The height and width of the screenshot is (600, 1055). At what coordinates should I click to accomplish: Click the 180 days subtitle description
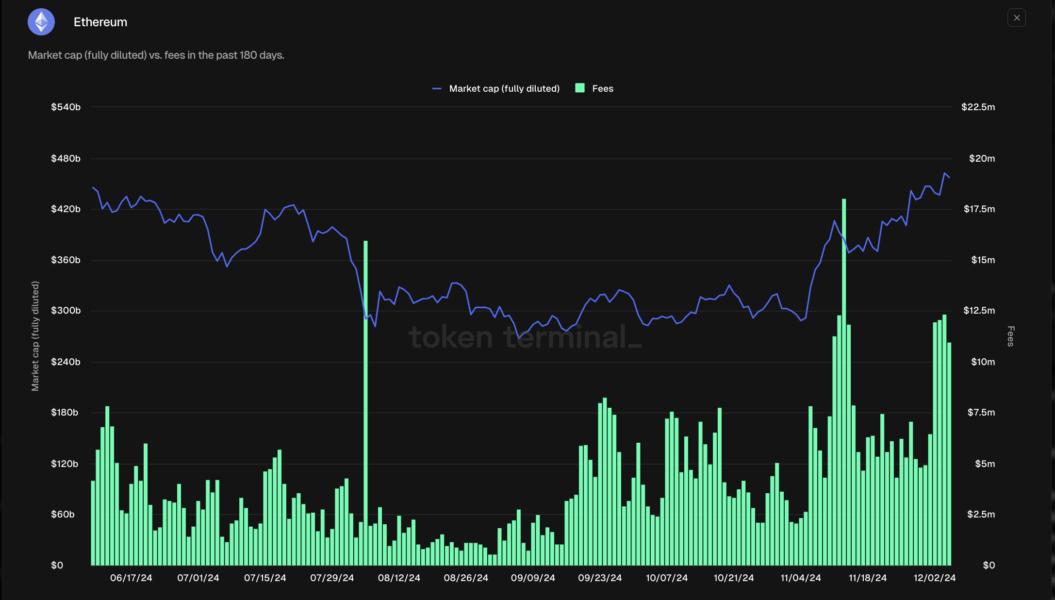156,55
